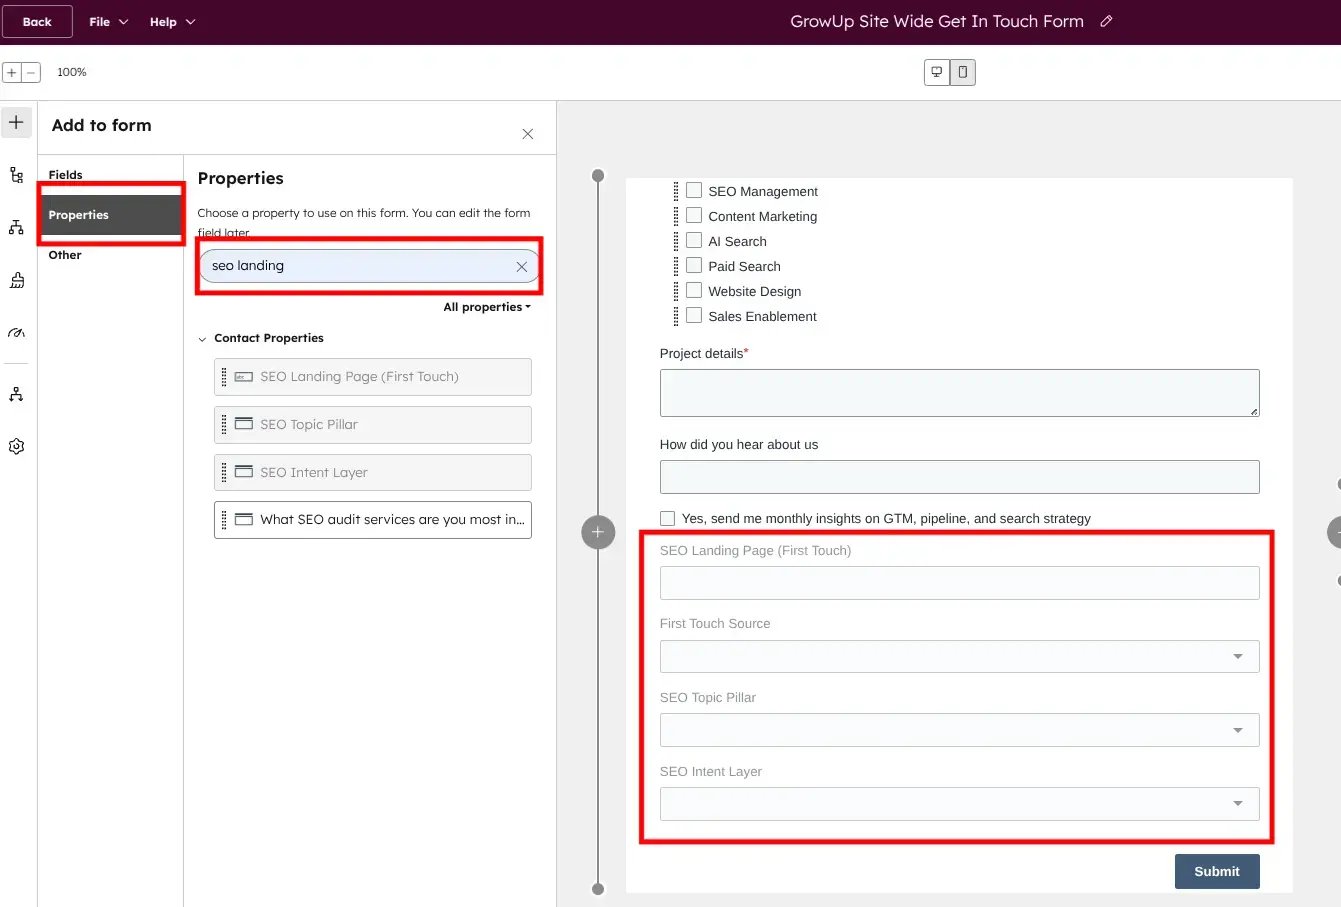
Task: Switch to desktop preview icon
Action: coord(936,72)
